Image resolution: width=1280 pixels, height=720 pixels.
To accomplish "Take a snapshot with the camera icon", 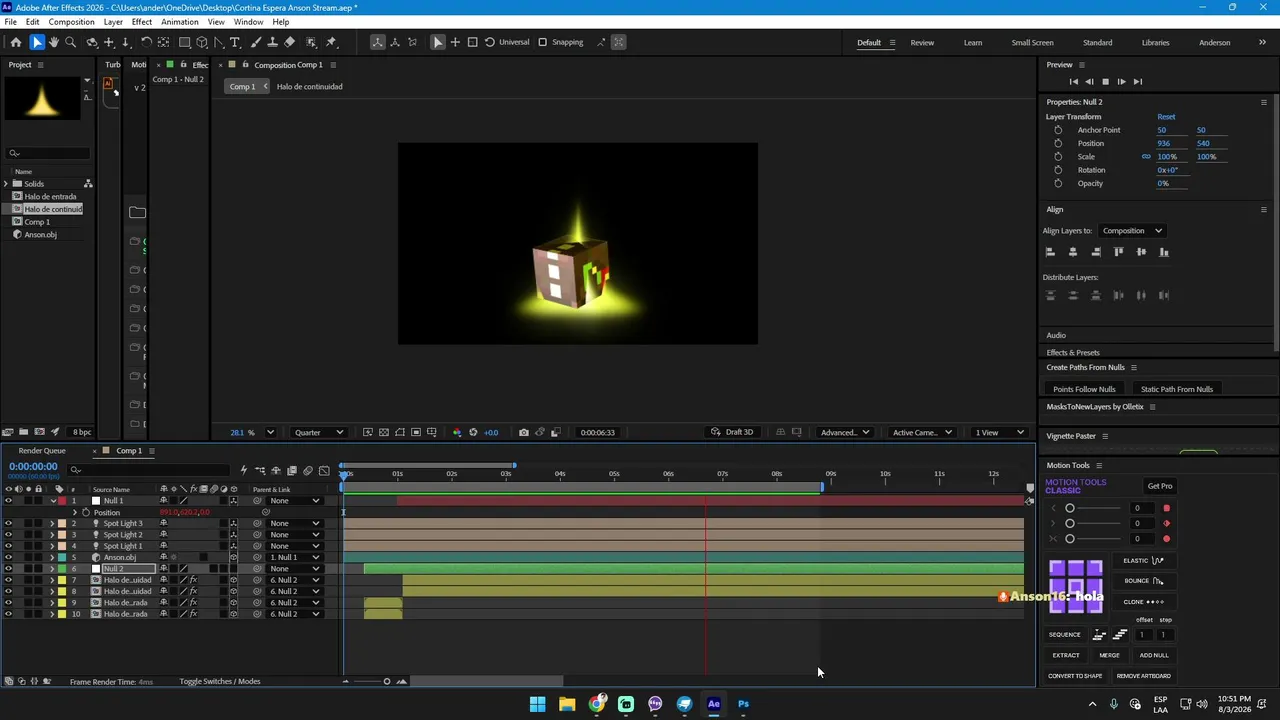I will tap(523, 432).
